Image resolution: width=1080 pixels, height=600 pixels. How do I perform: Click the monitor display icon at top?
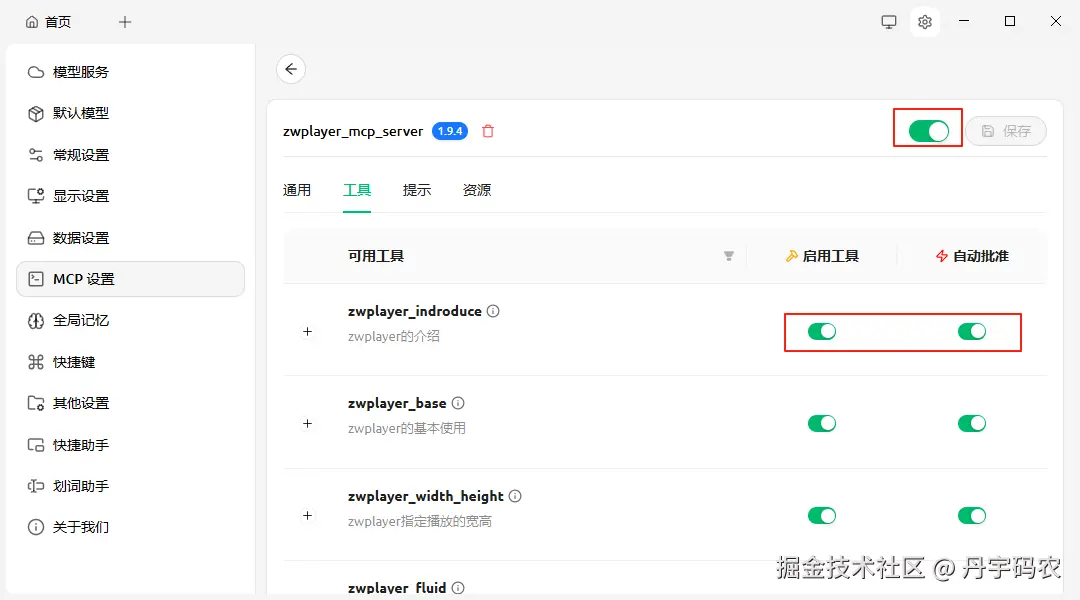point(889,22)
